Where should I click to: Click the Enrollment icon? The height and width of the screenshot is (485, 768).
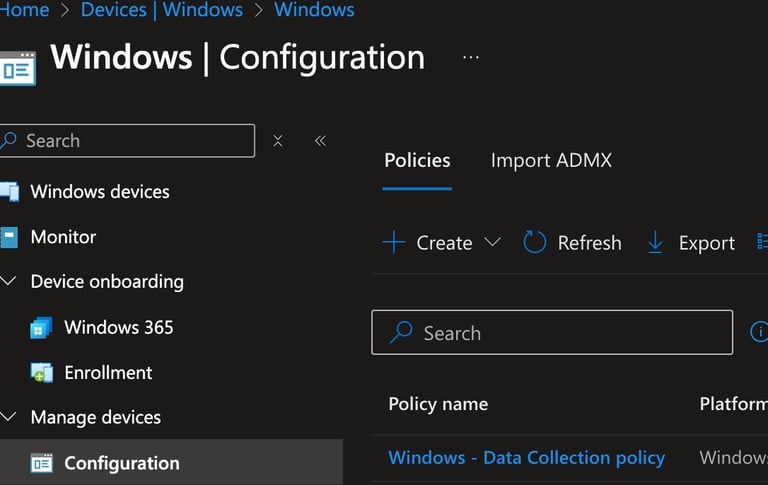tap(42, 373)
